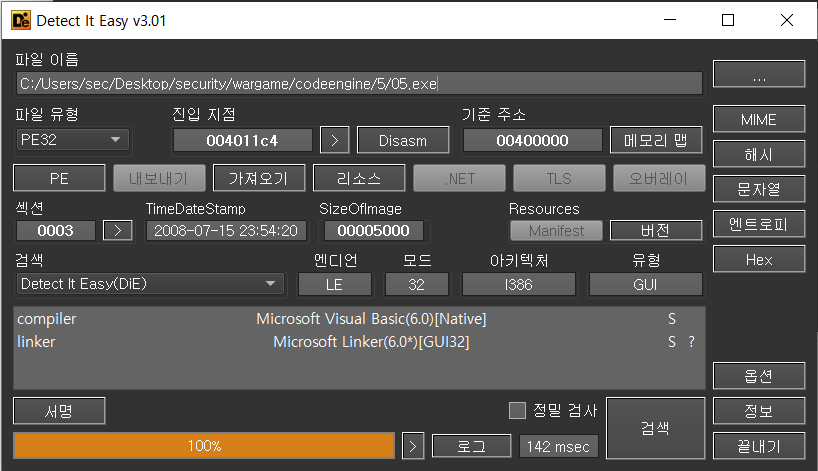
Task: Click the SizeOfImage field 00005000
Action: tap(374, 231)
